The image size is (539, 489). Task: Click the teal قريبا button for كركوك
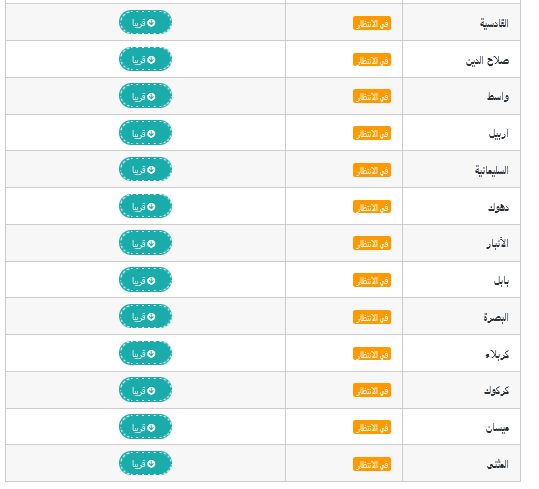tap(145, 390)
